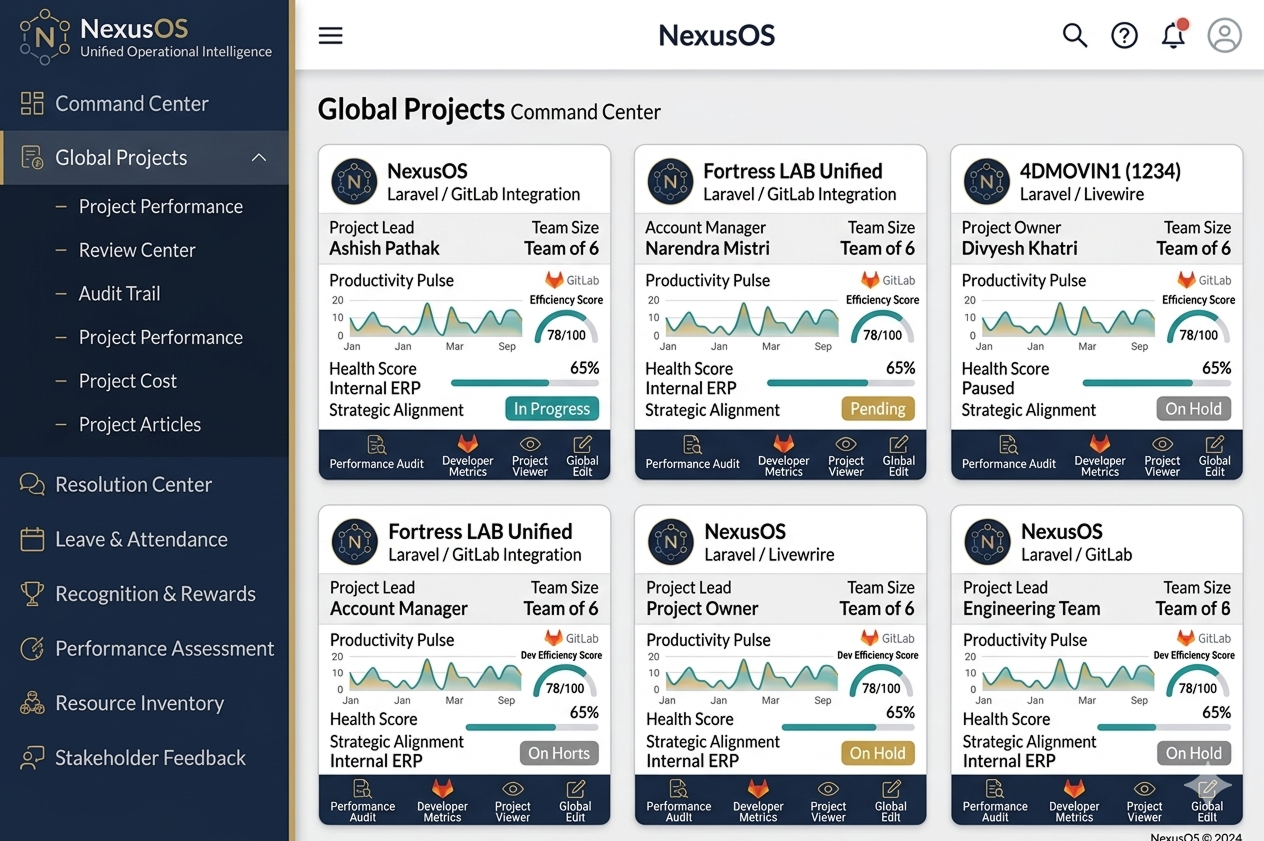The image size is (1264, 841).
Task: Open Leave & Attendance in sidebar
Action: pos(141,539)
